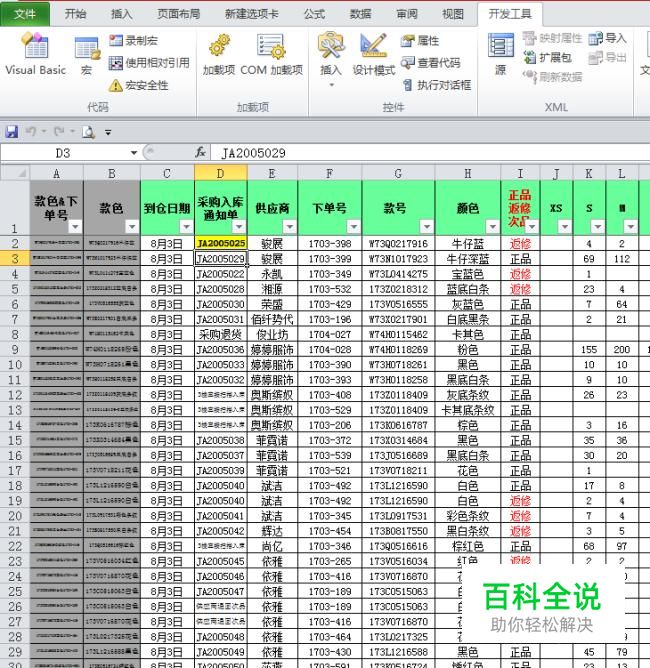Select cell 1704-027 in 下单号

click(x=330, y=334)
